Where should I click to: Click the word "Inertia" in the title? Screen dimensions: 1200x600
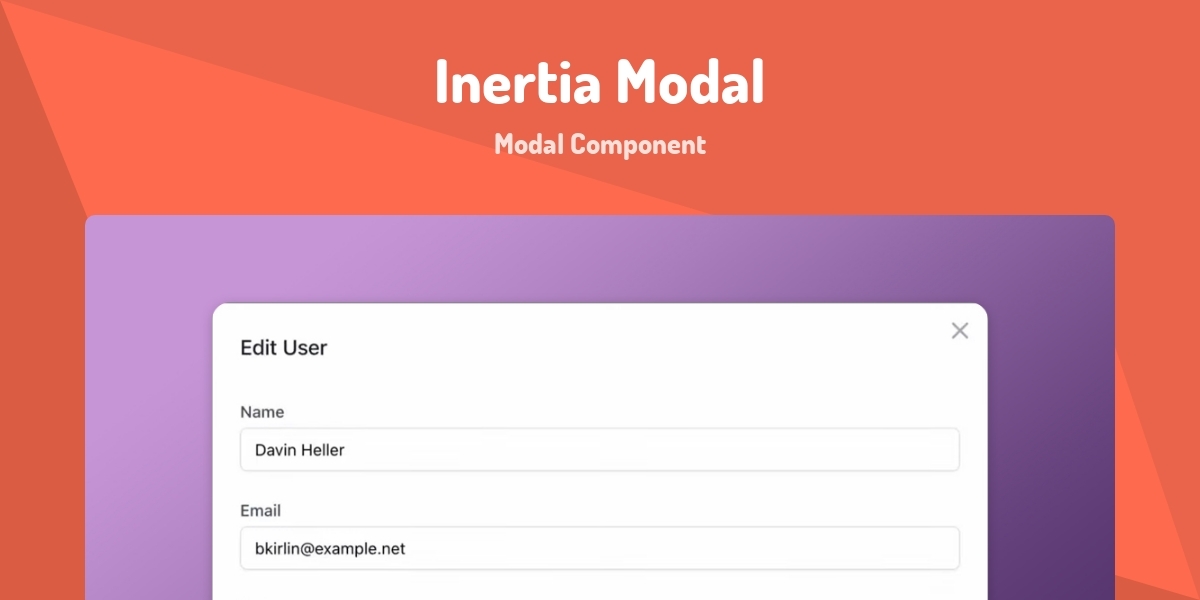tap(517, 83)
